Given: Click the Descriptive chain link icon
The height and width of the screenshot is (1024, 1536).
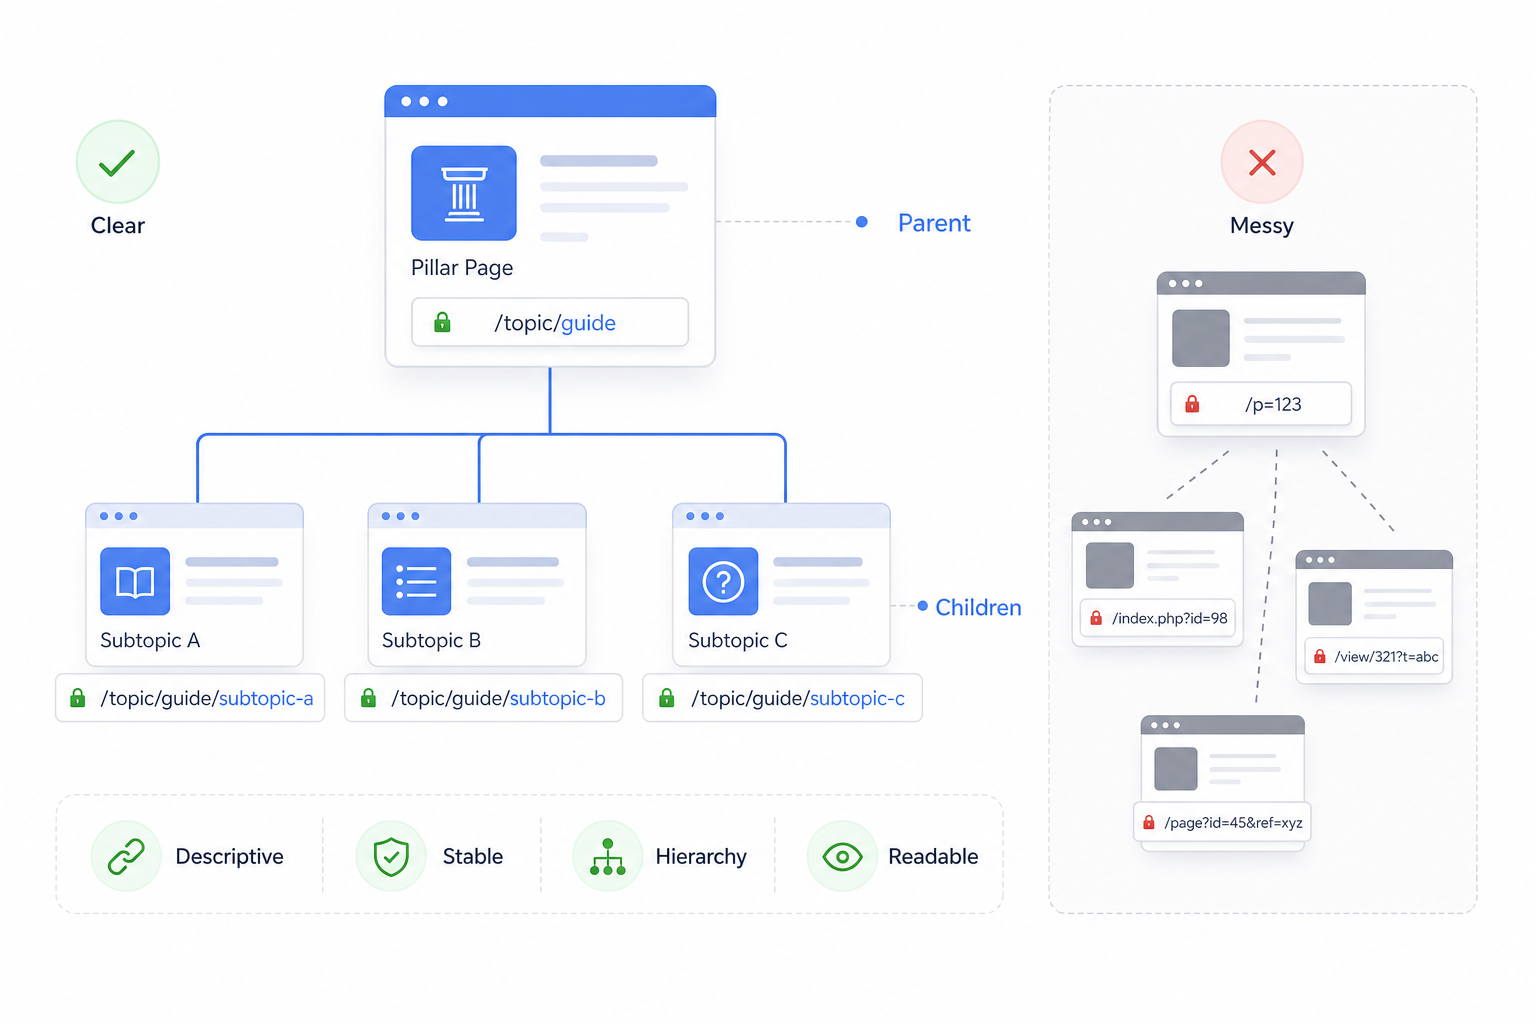Looking at the screenshot, I should pyautogui.click(x=126, y=856).
